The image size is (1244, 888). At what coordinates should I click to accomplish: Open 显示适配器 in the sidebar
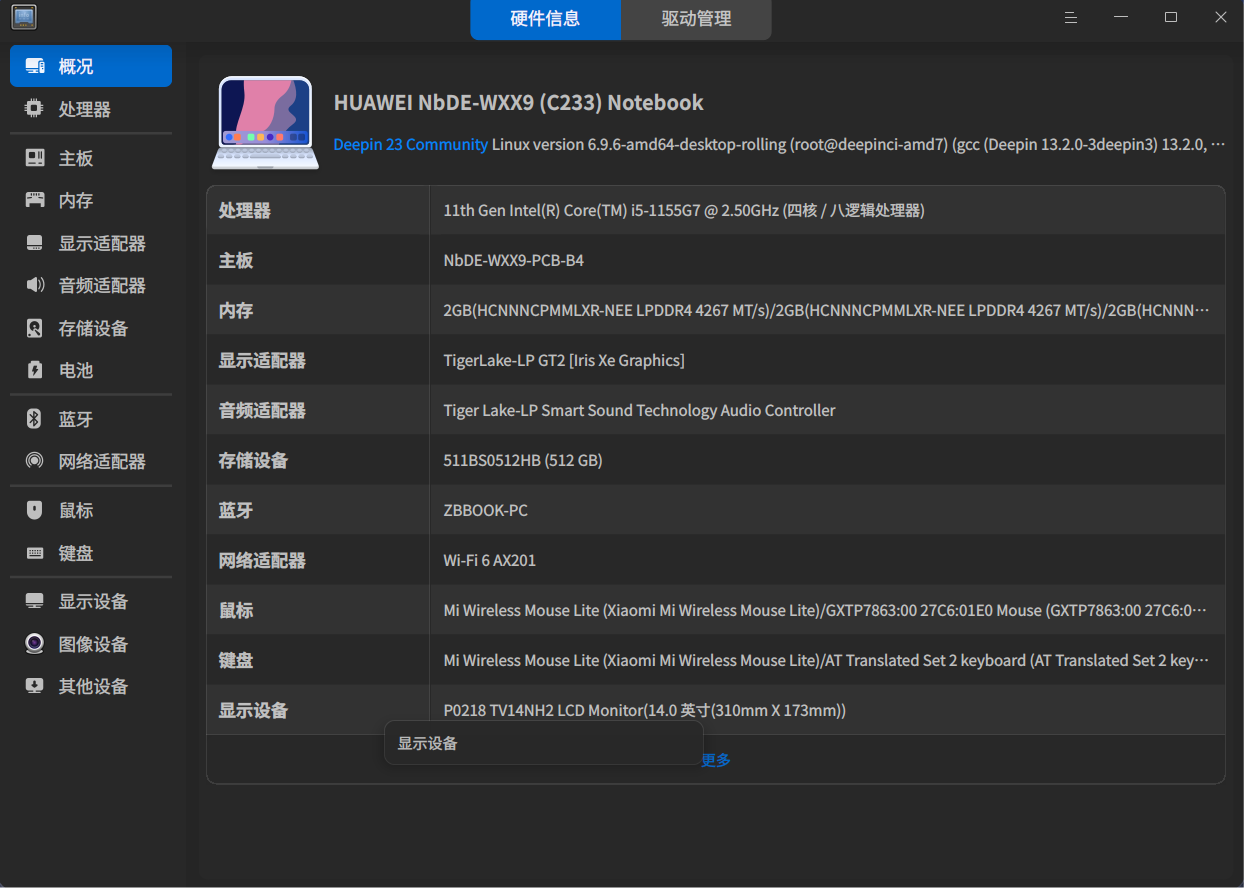click(91, 243)
